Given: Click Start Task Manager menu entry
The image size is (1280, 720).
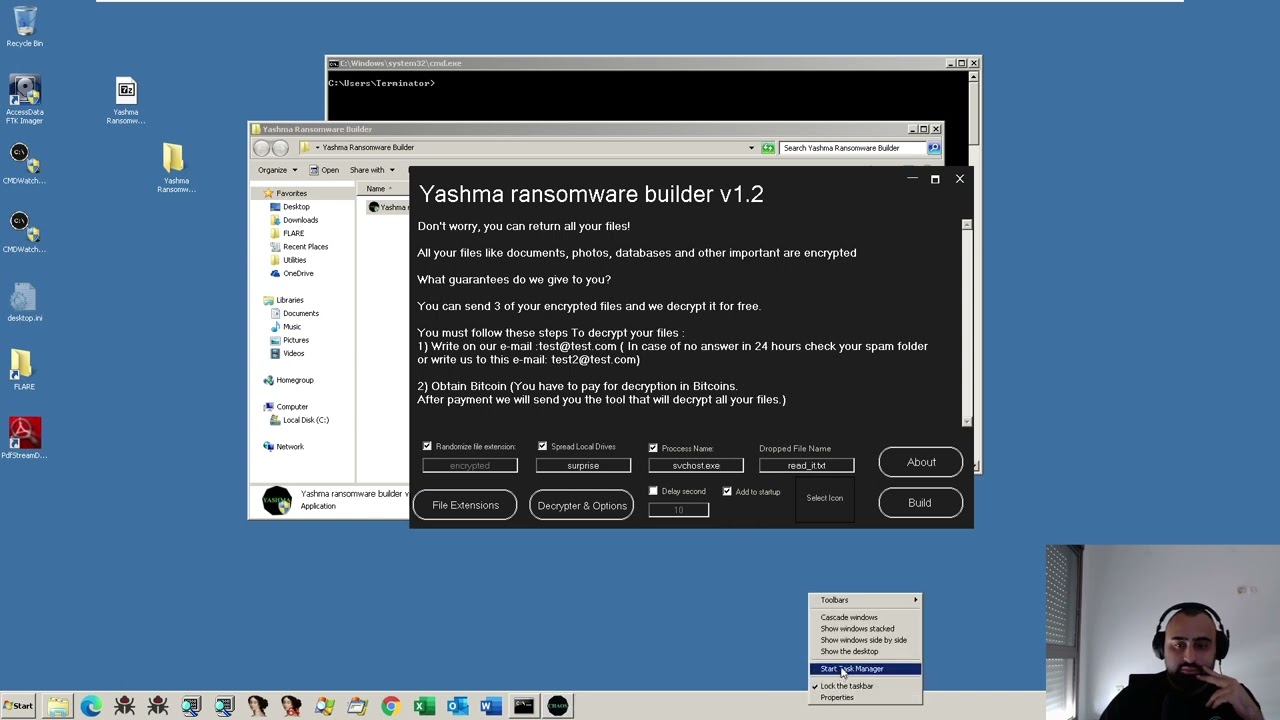Looking at the screenshot, I should (x=866, y=669).
